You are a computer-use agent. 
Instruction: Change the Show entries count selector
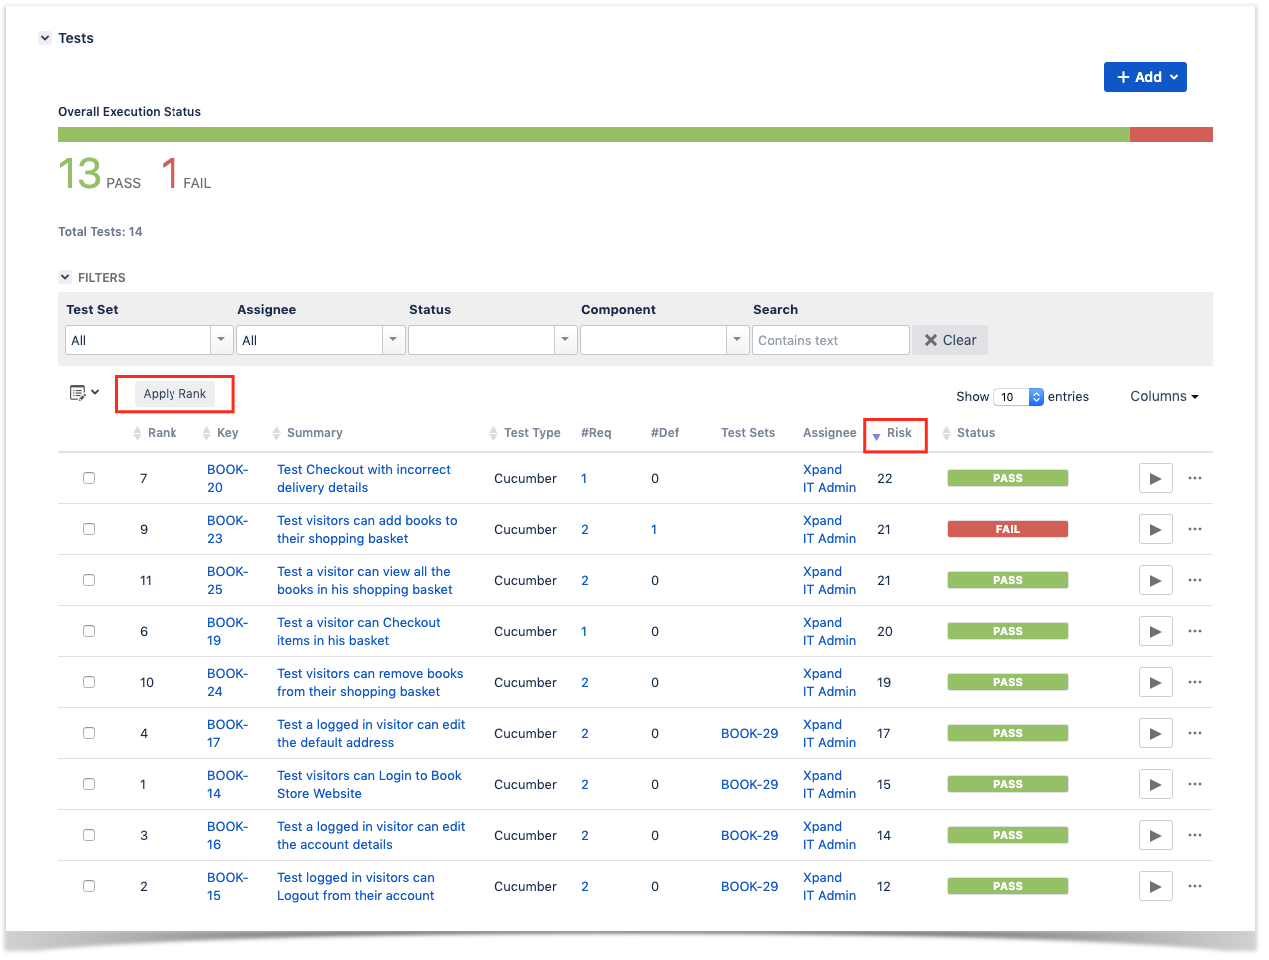[1018, 397]
